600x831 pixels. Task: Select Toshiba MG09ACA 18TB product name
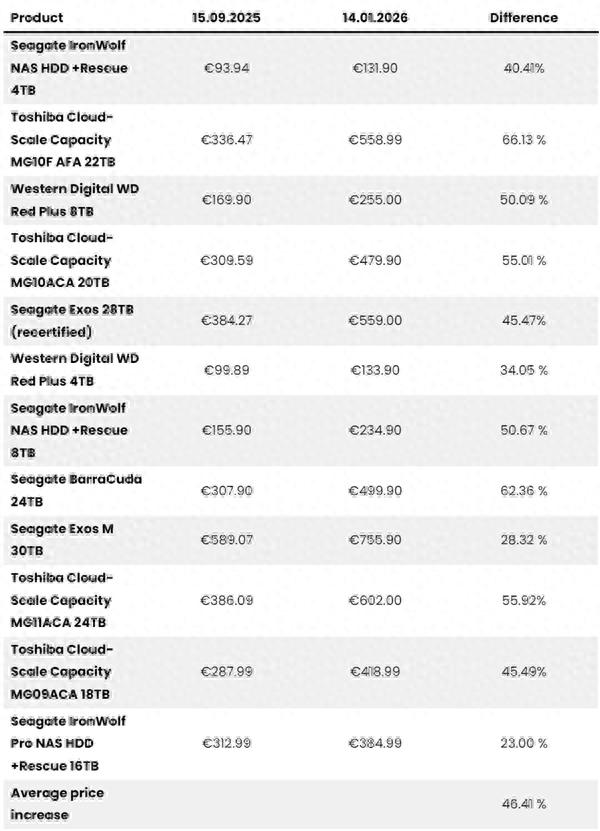[x=61, y=671]
